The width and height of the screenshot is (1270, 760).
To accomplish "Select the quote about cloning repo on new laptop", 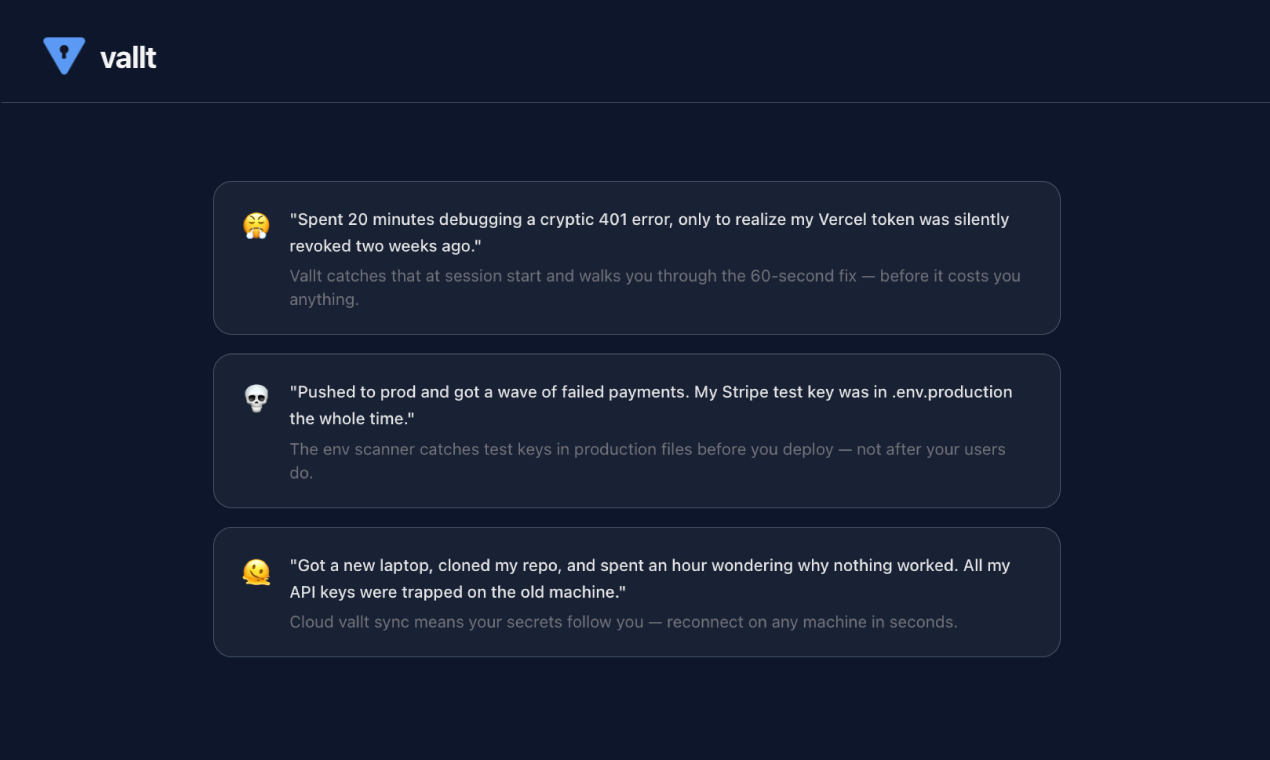I will tap(649, 578).
